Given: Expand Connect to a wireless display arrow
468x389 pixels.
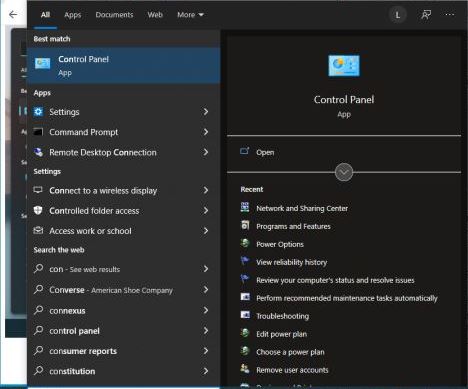Looking at the screenshot, I should (206, 190).
